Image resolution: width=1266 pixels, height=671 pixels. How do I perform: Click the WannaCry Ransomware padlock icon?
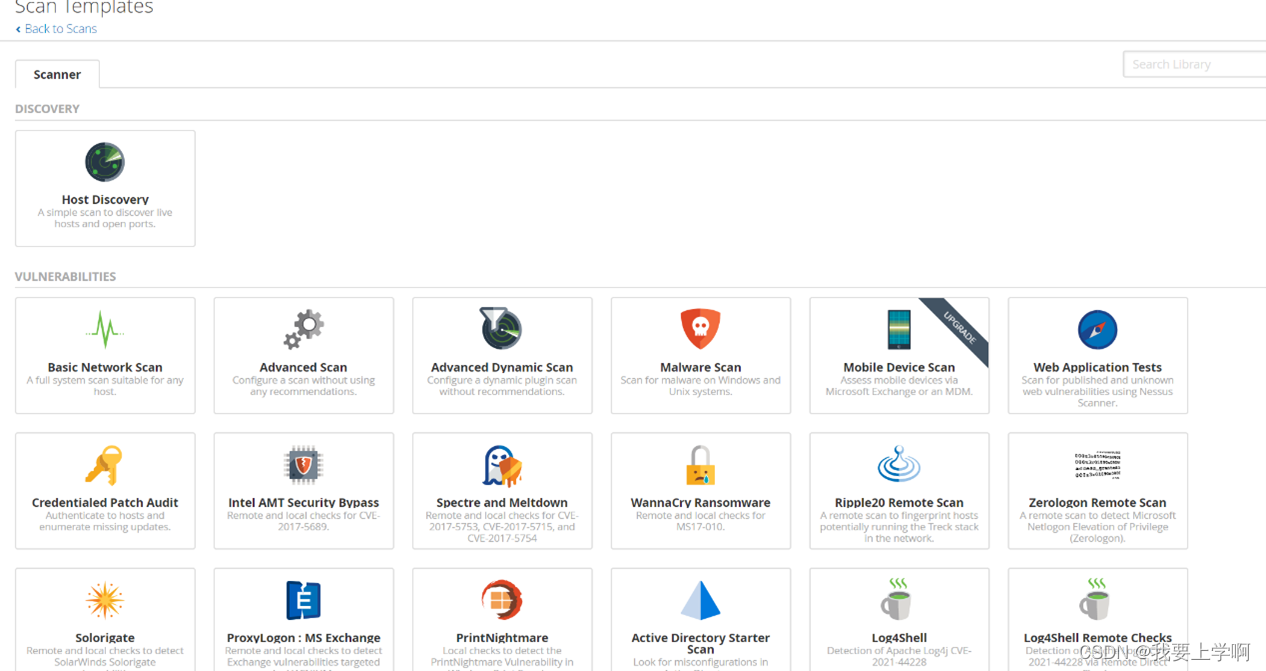click(x=701, y=465)
